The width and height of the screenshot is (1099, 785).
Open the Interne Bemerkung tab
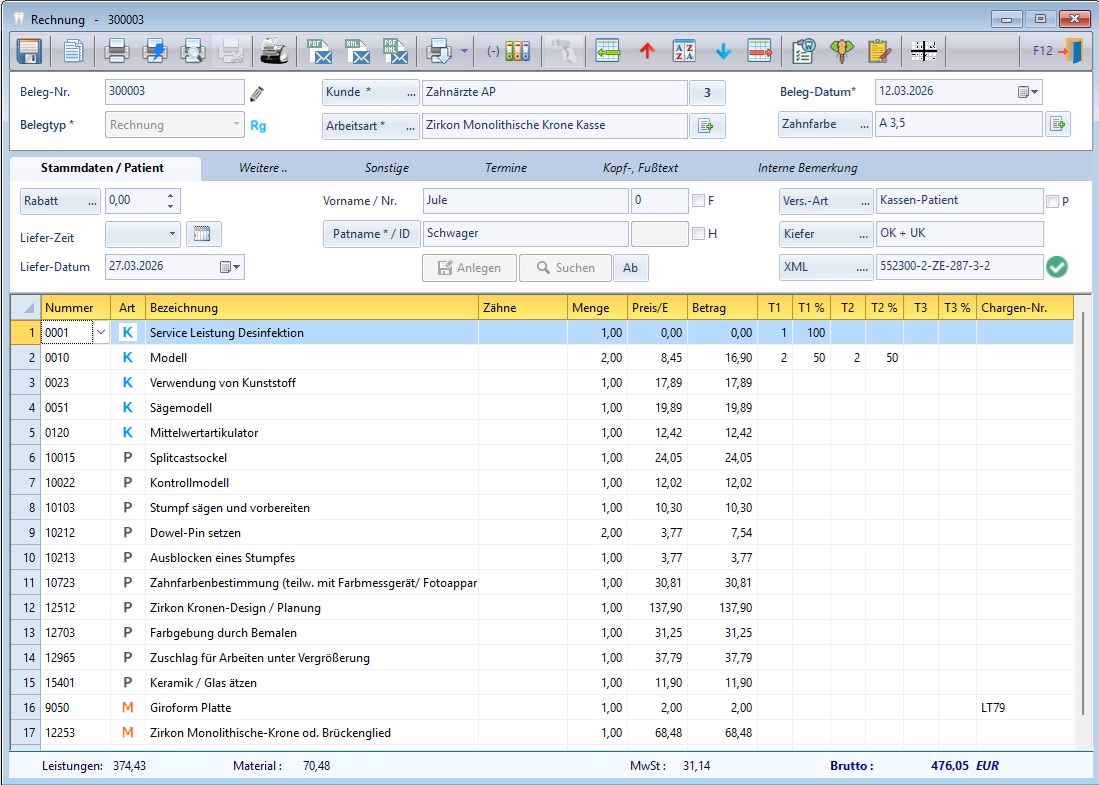pyautogui.click(x=807, y=168)
